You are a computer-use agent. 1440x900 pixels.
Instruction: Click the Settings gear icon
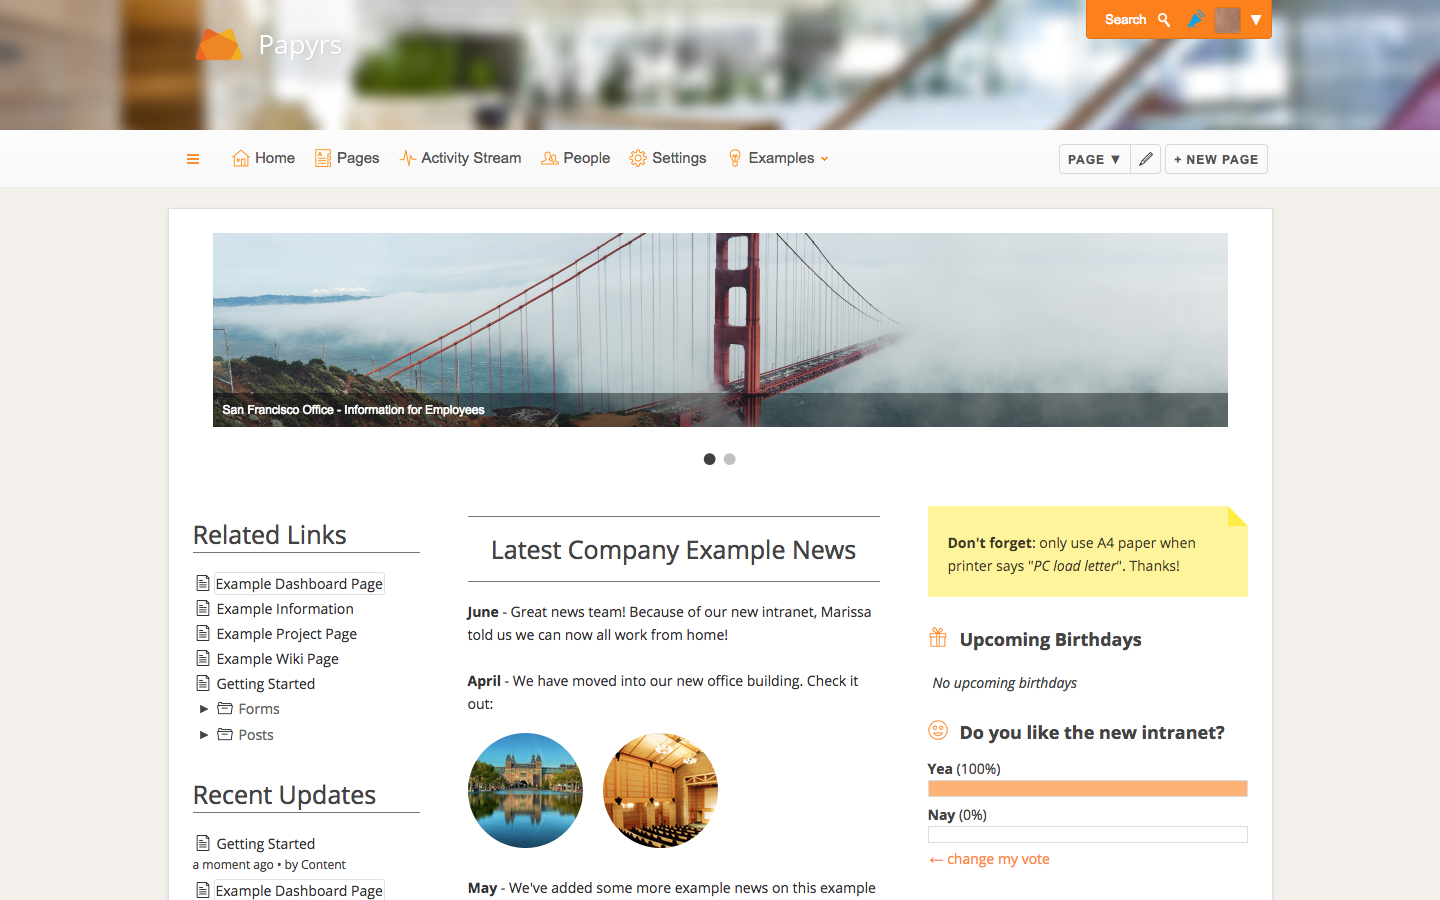(x=638, y=158)
